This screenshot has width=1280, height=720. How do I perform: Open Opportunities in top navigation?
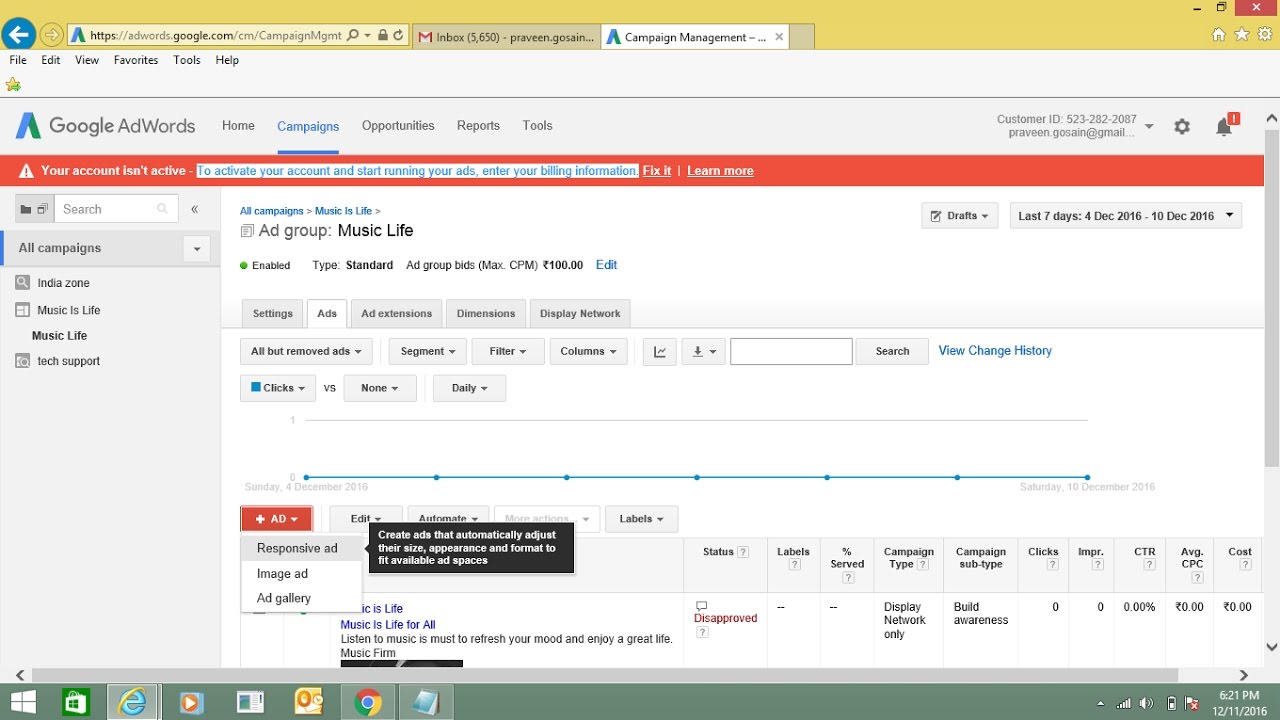click(x=398, y=126)
